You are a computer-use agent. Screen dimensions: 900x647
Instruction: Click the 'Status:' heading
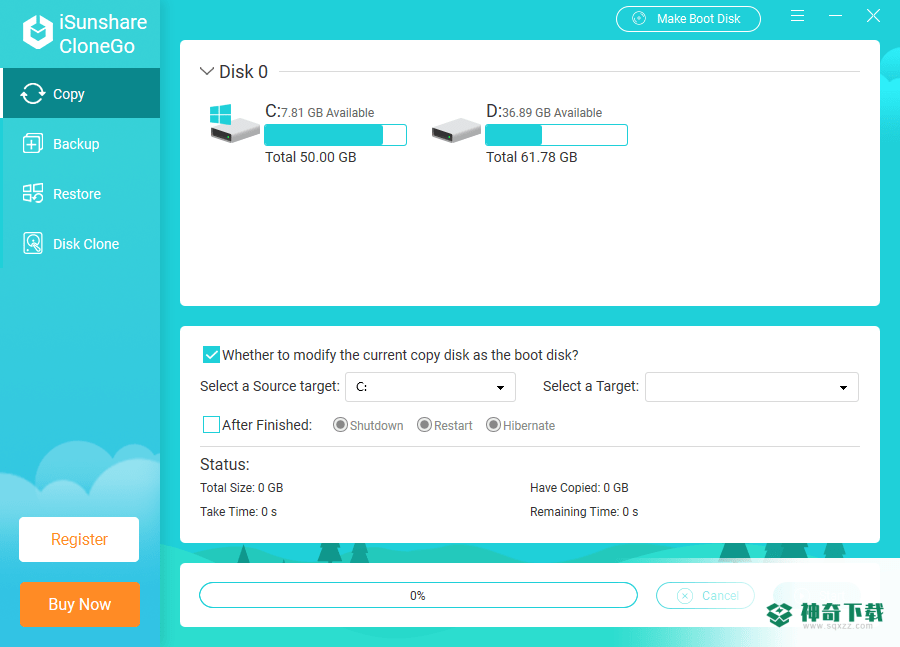(x=224, y=464)
